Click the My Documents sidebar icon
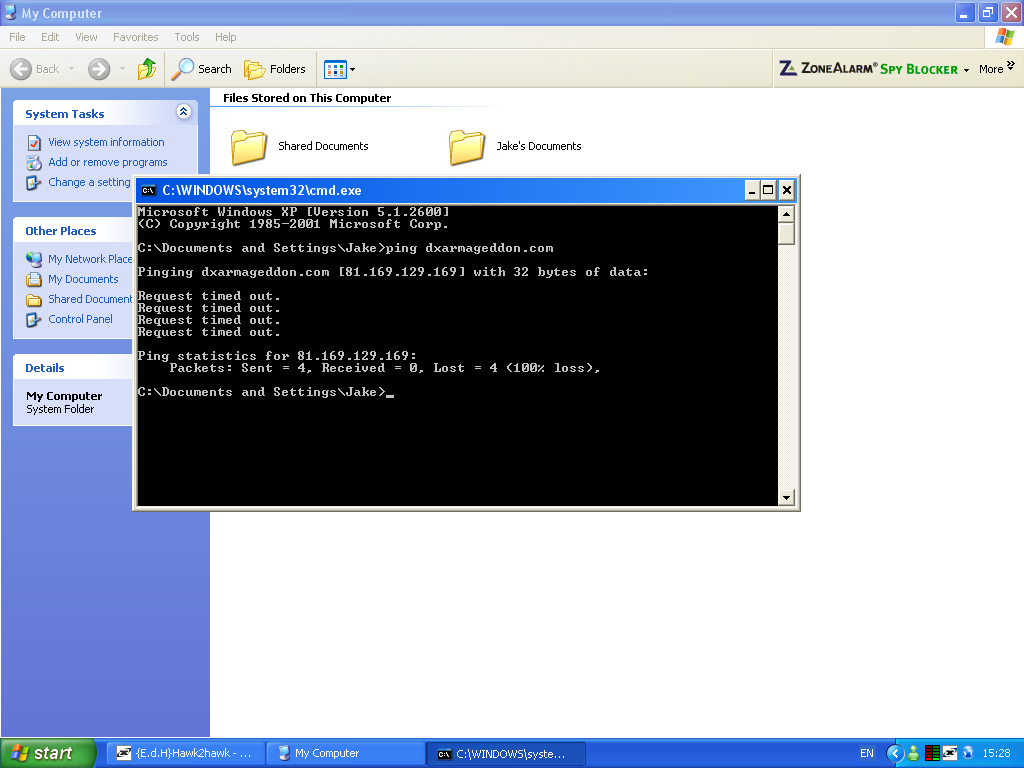This screenshot has width=1024, height=768. 34,280
